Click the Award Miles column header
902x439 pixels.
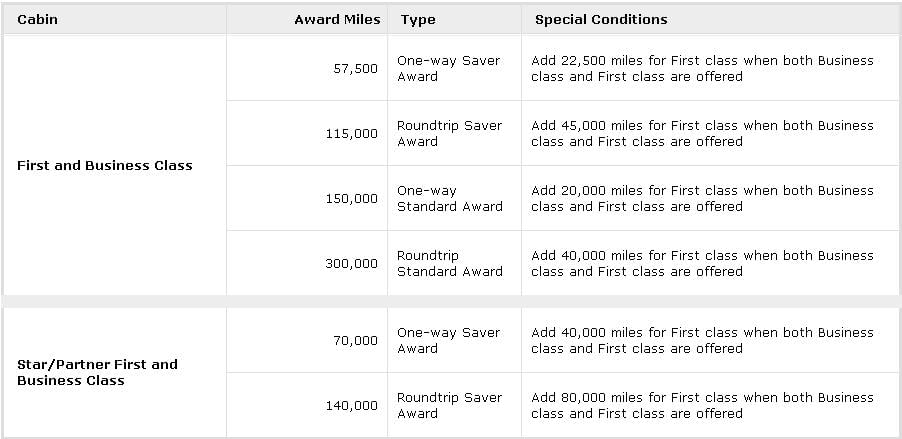337,20
